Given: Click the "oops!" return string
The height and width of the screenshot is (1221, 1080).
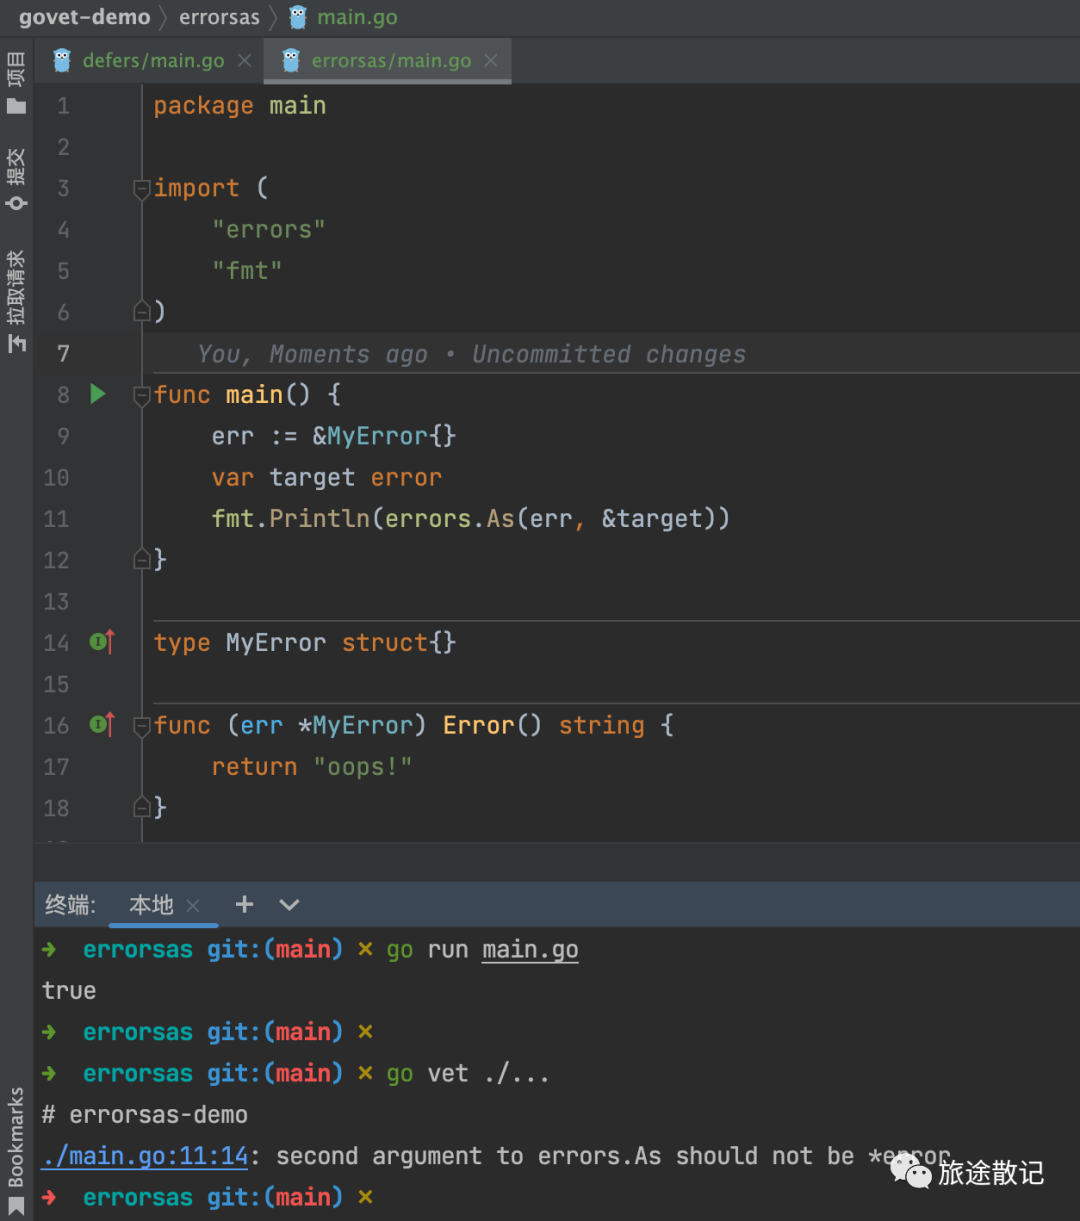Looking at the screenshot, I should (363, 767).
